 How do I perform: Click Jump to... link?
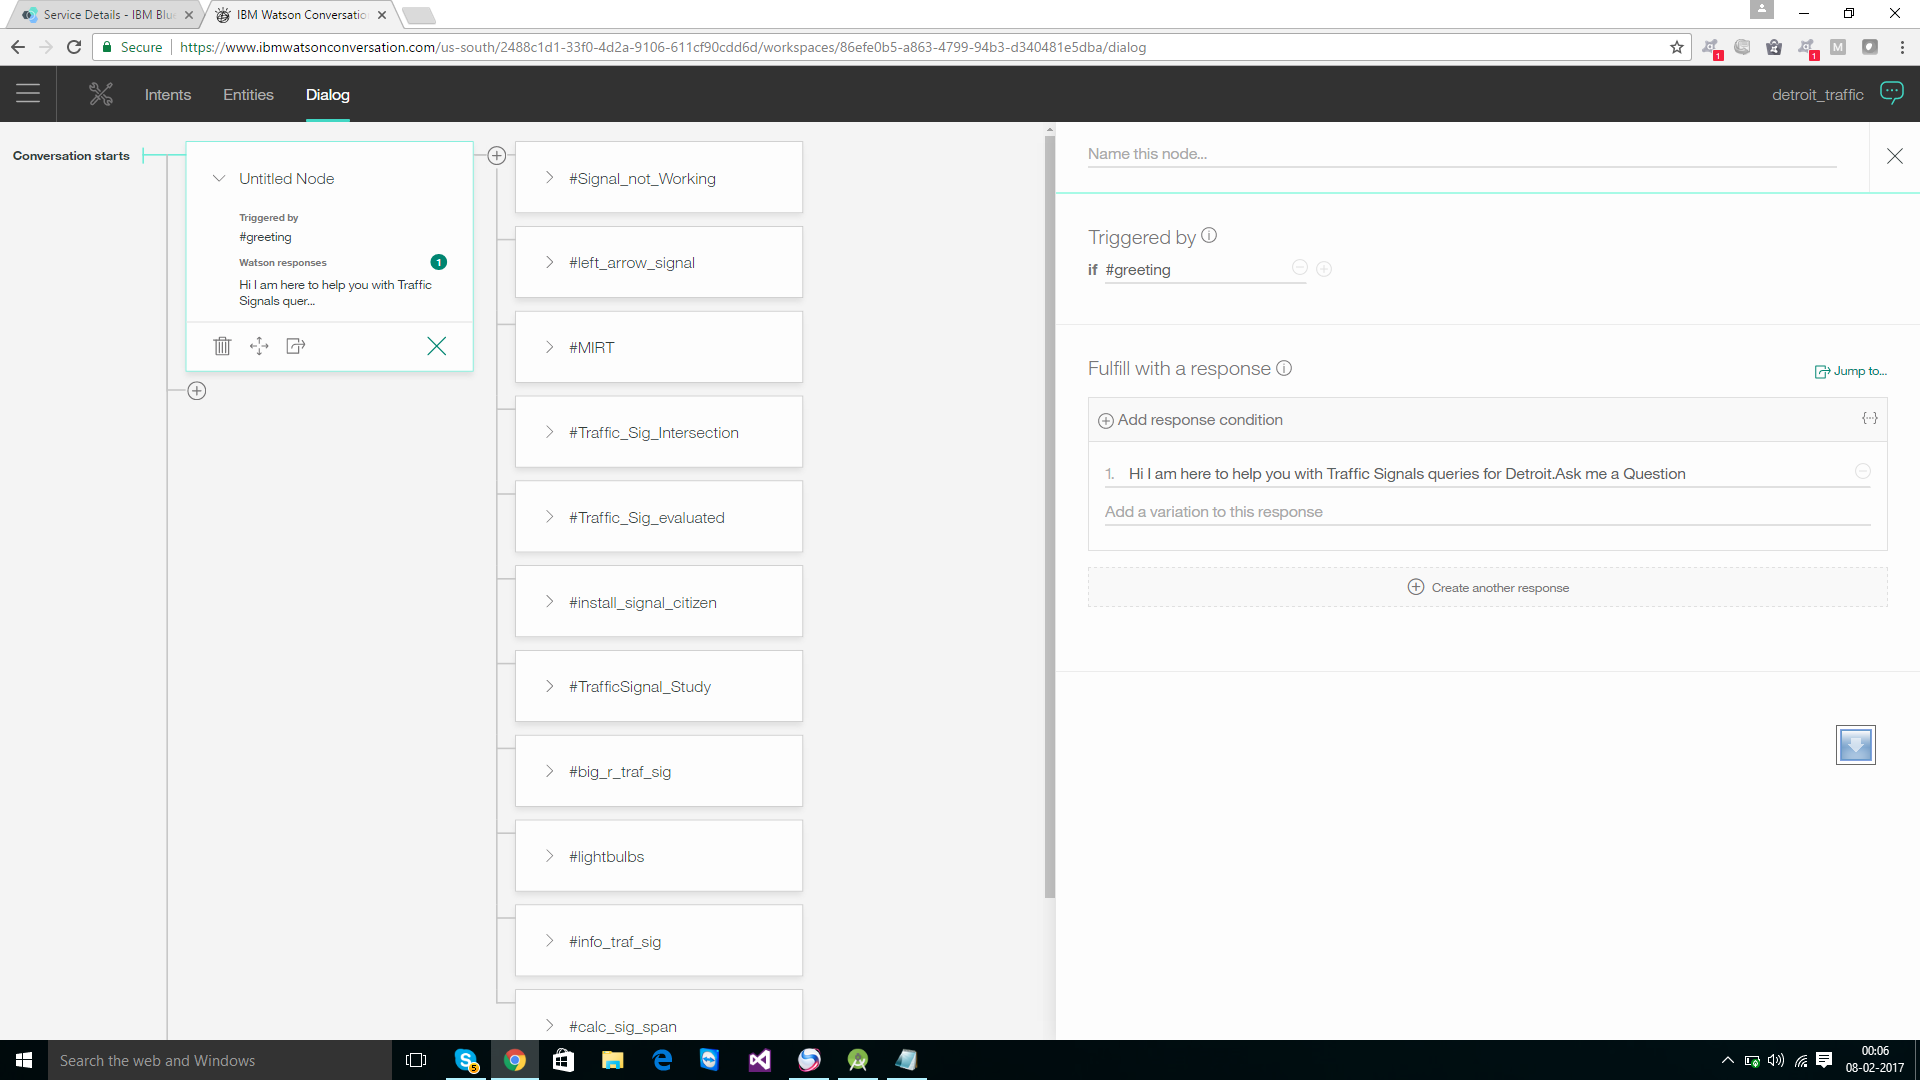[x=1851, y=371]
